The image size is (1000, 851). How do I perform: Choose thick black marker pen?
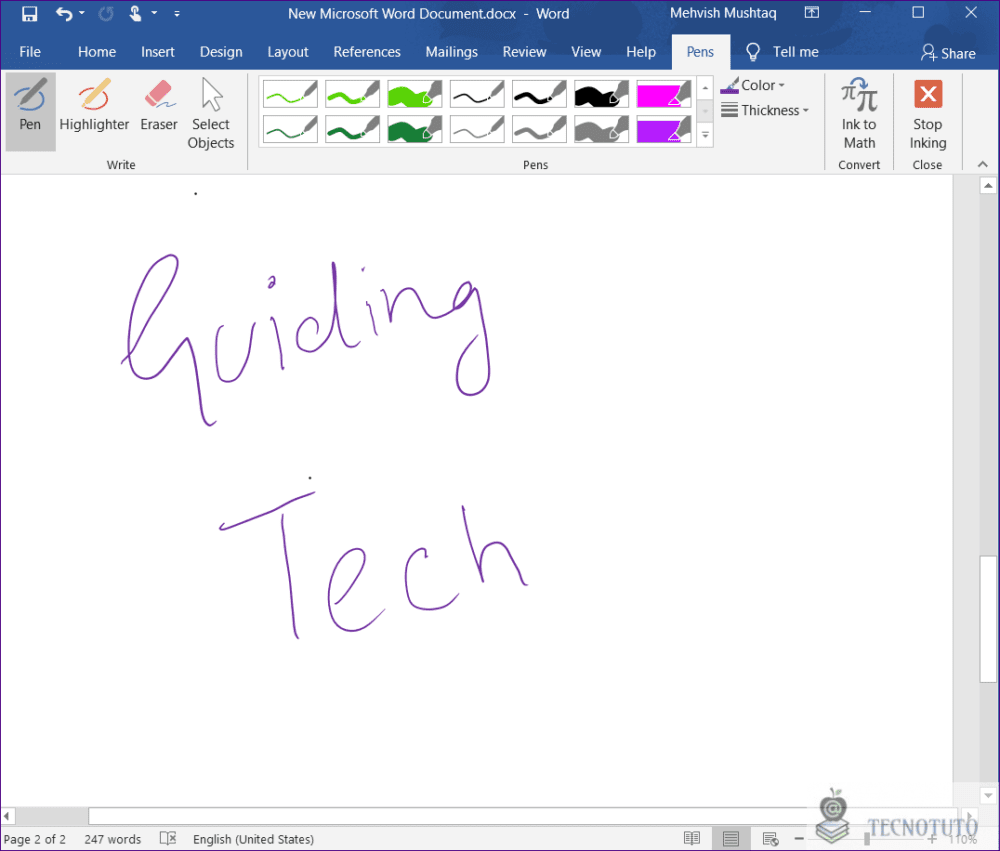tap(601, 94)
